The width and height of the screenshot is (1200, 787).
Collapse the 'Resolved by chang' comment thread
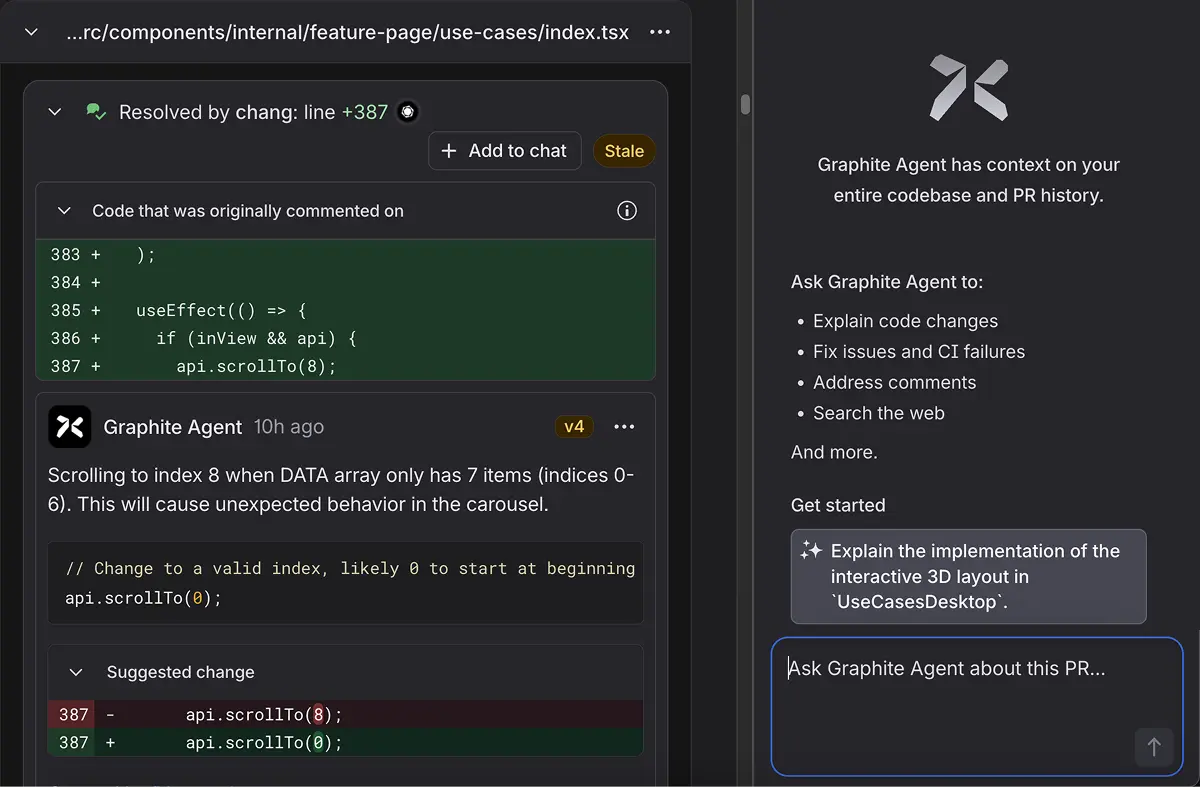tap(55, 112)
